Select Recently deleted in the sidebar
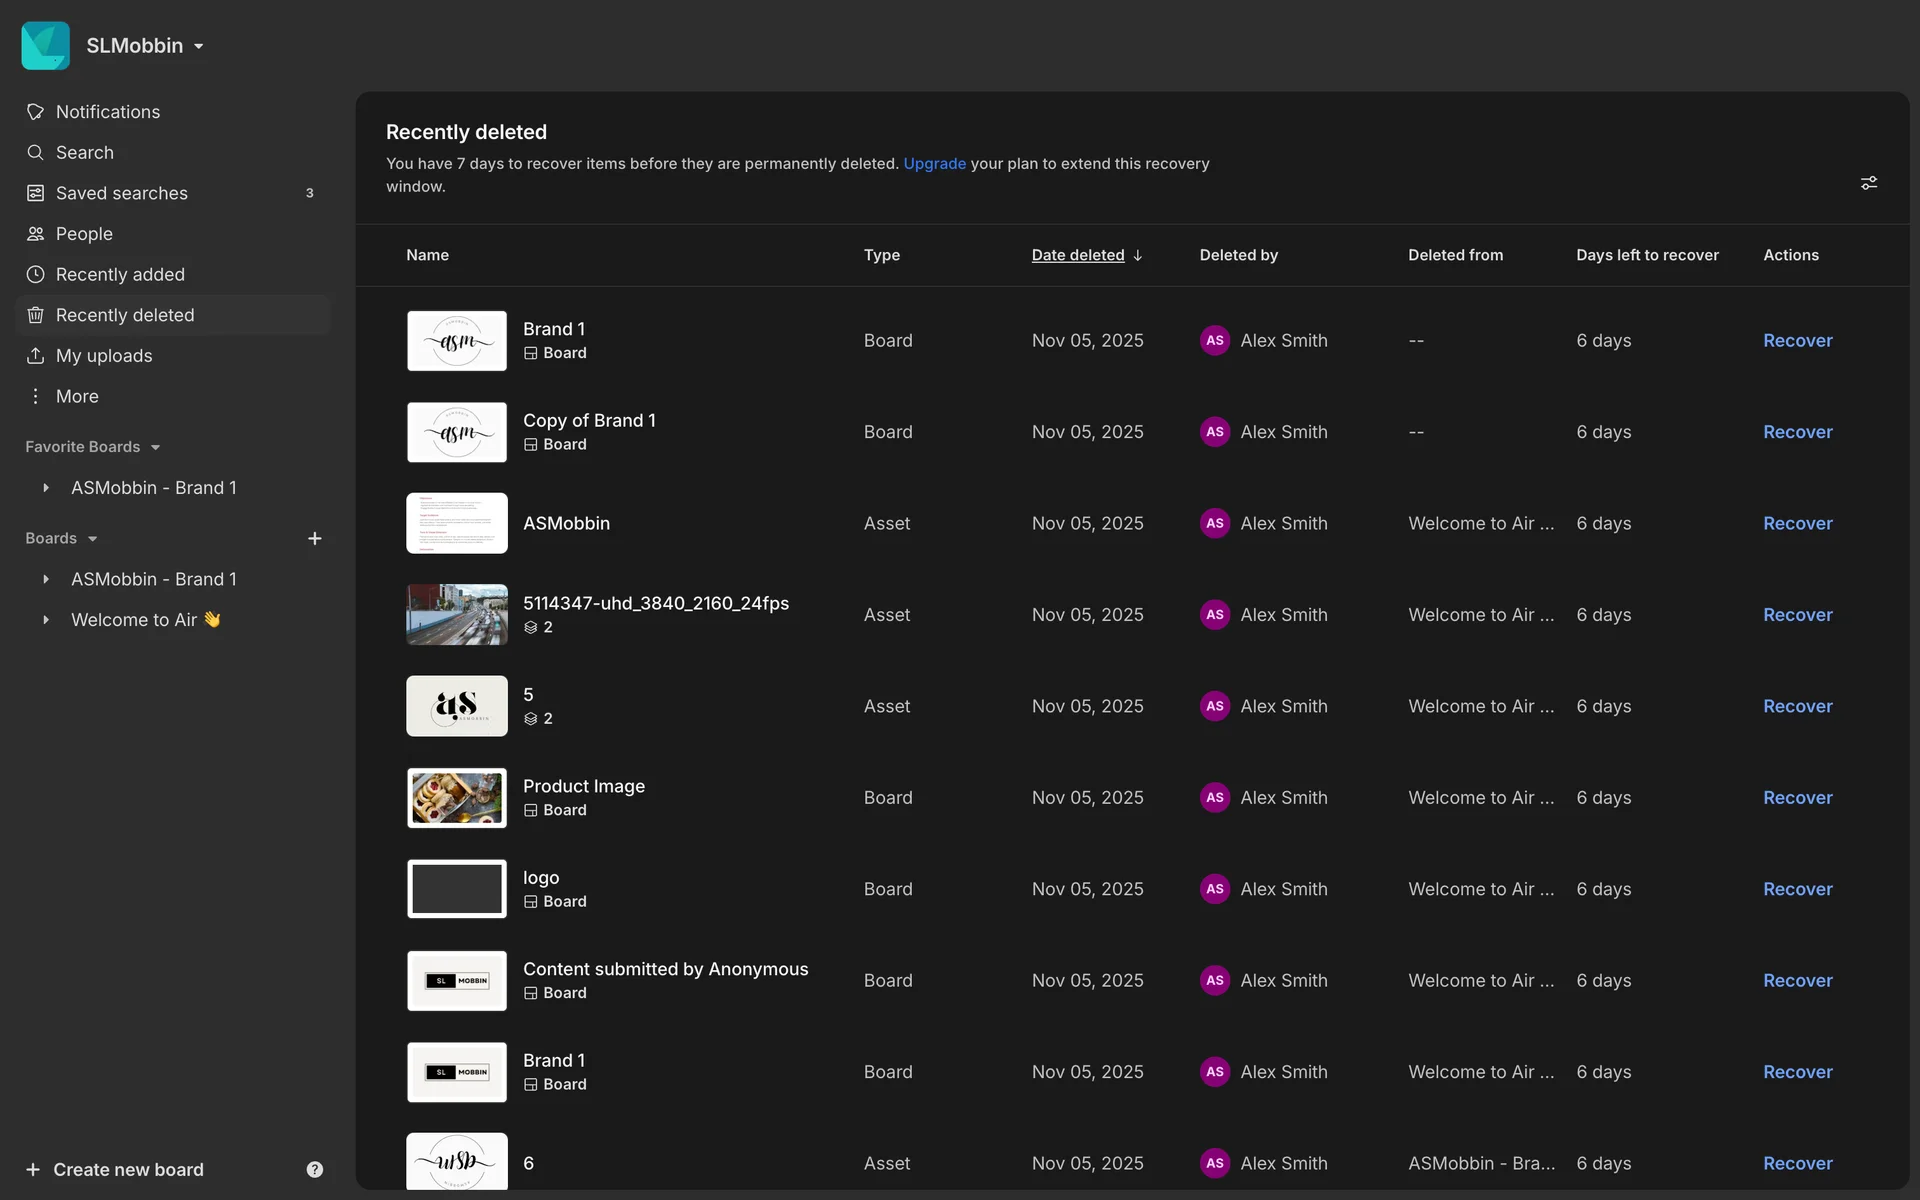 (x=124, y=315)
